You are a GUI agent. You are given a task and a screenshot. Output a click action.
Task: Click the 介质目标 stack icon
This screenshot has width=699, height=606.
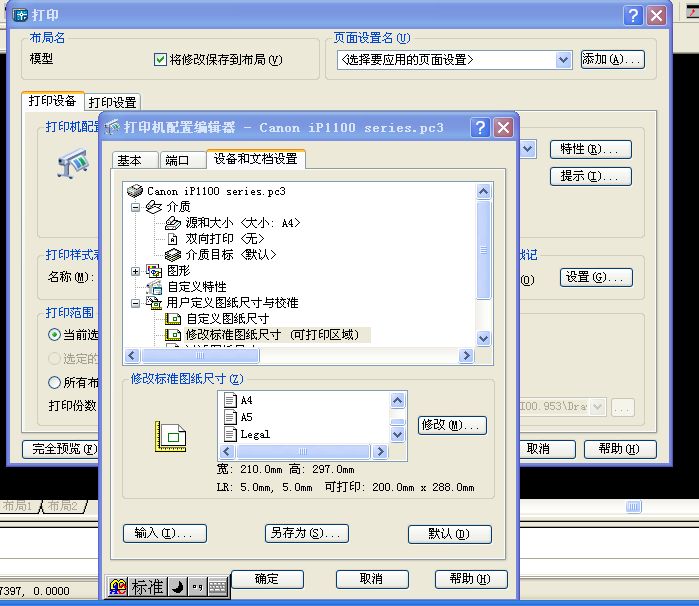pos(173,255)
